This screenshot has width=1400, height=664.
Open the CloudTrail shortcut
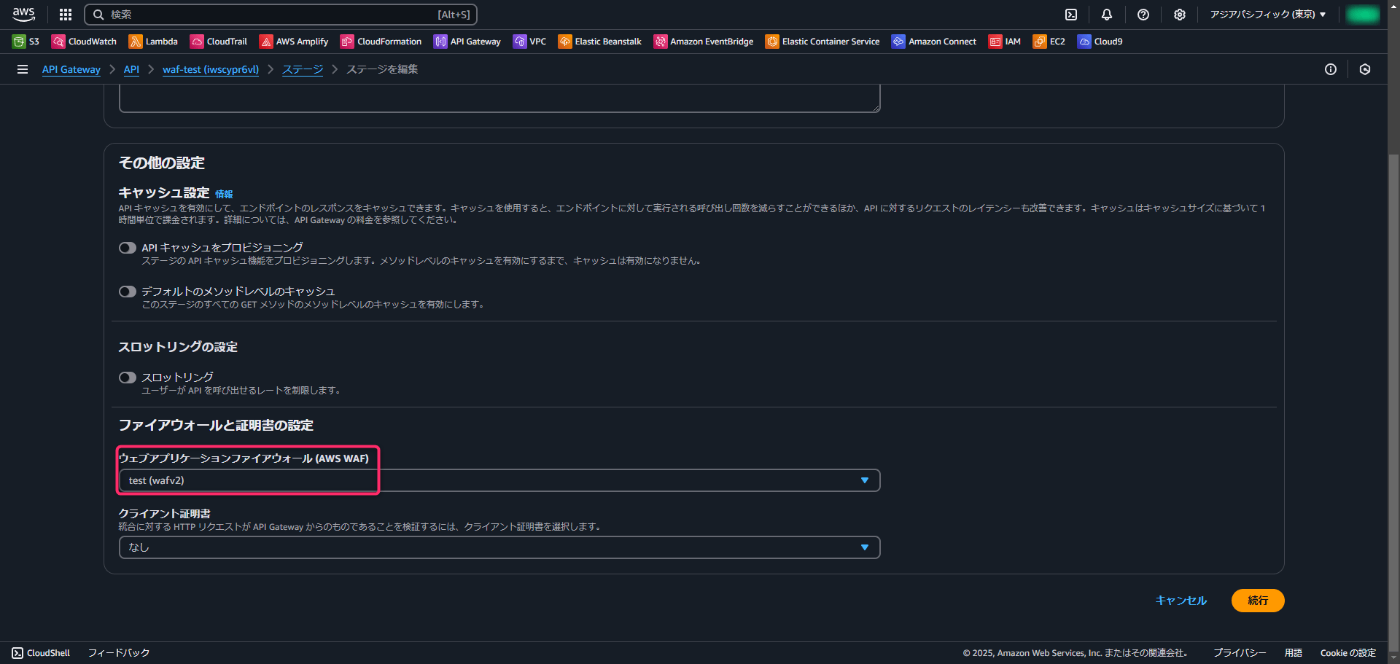(x=219, y=41)
